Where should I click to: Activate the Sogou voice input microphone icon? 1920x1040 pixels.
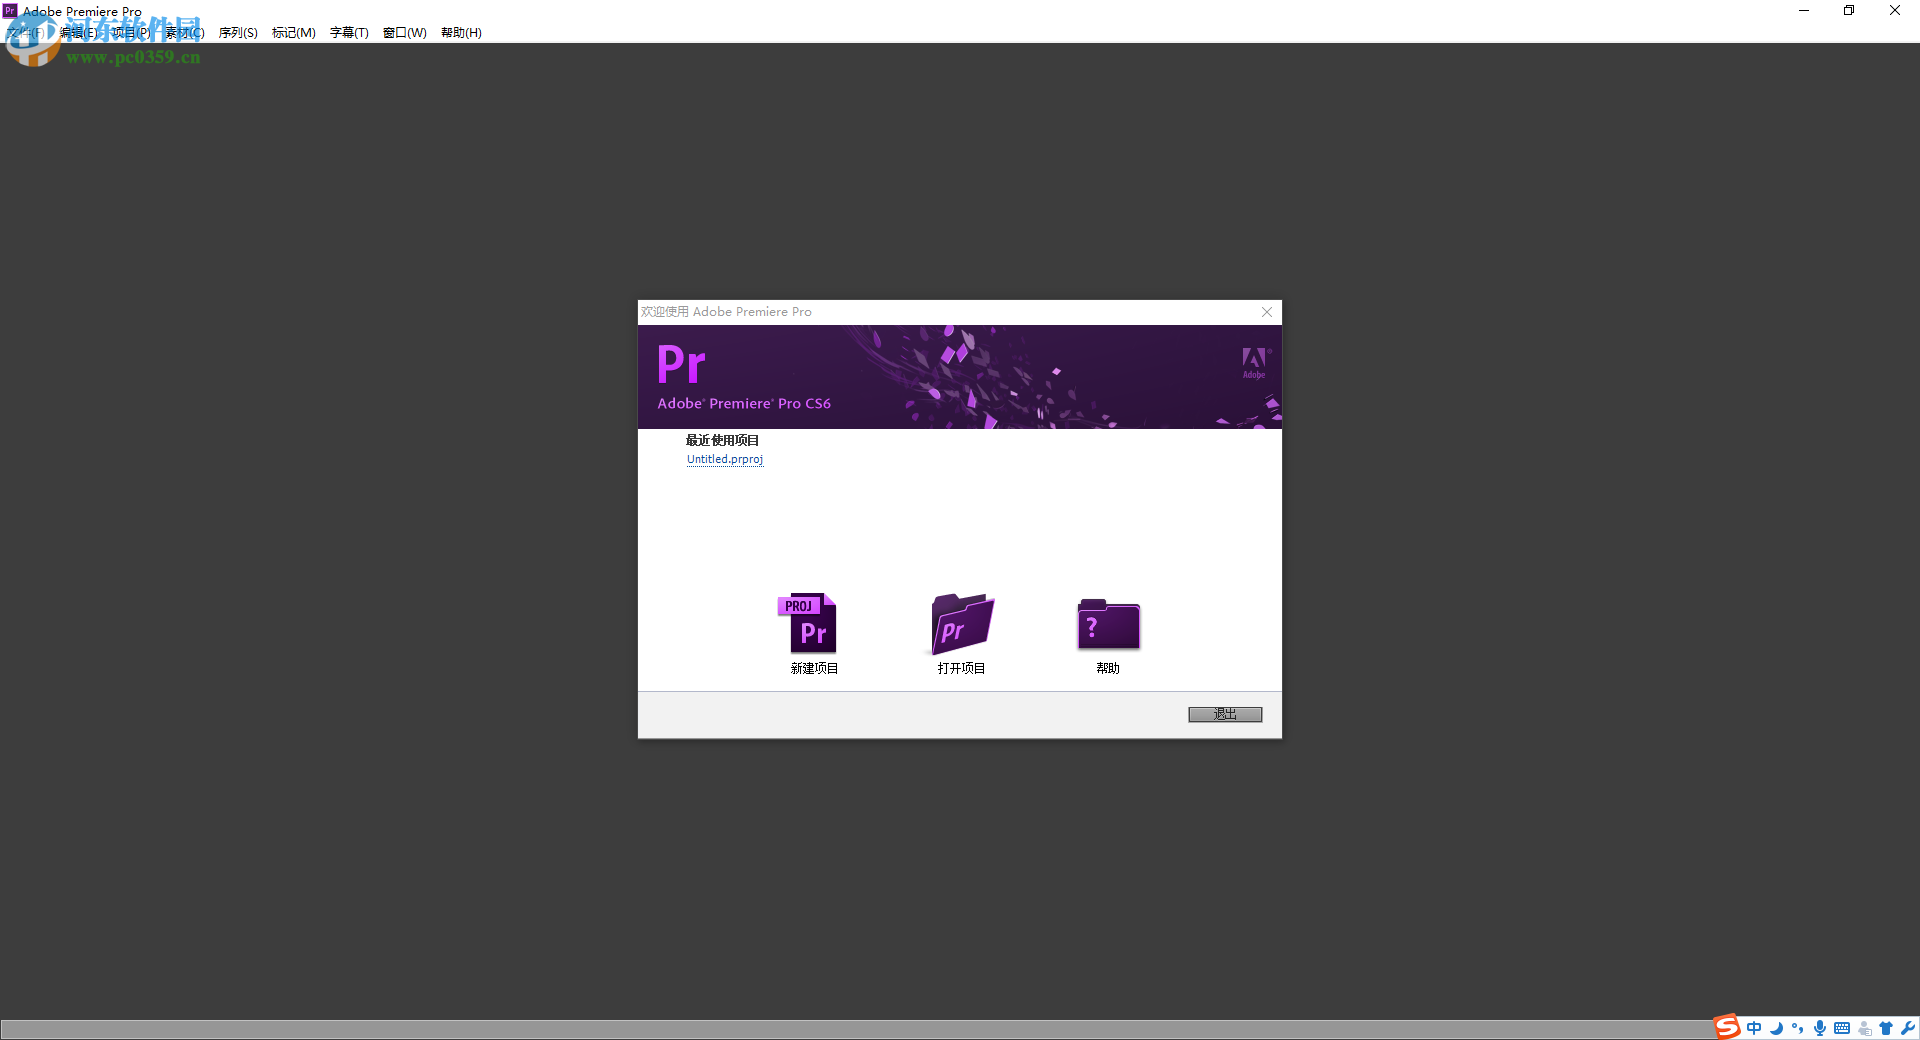coord(1820,1028)
